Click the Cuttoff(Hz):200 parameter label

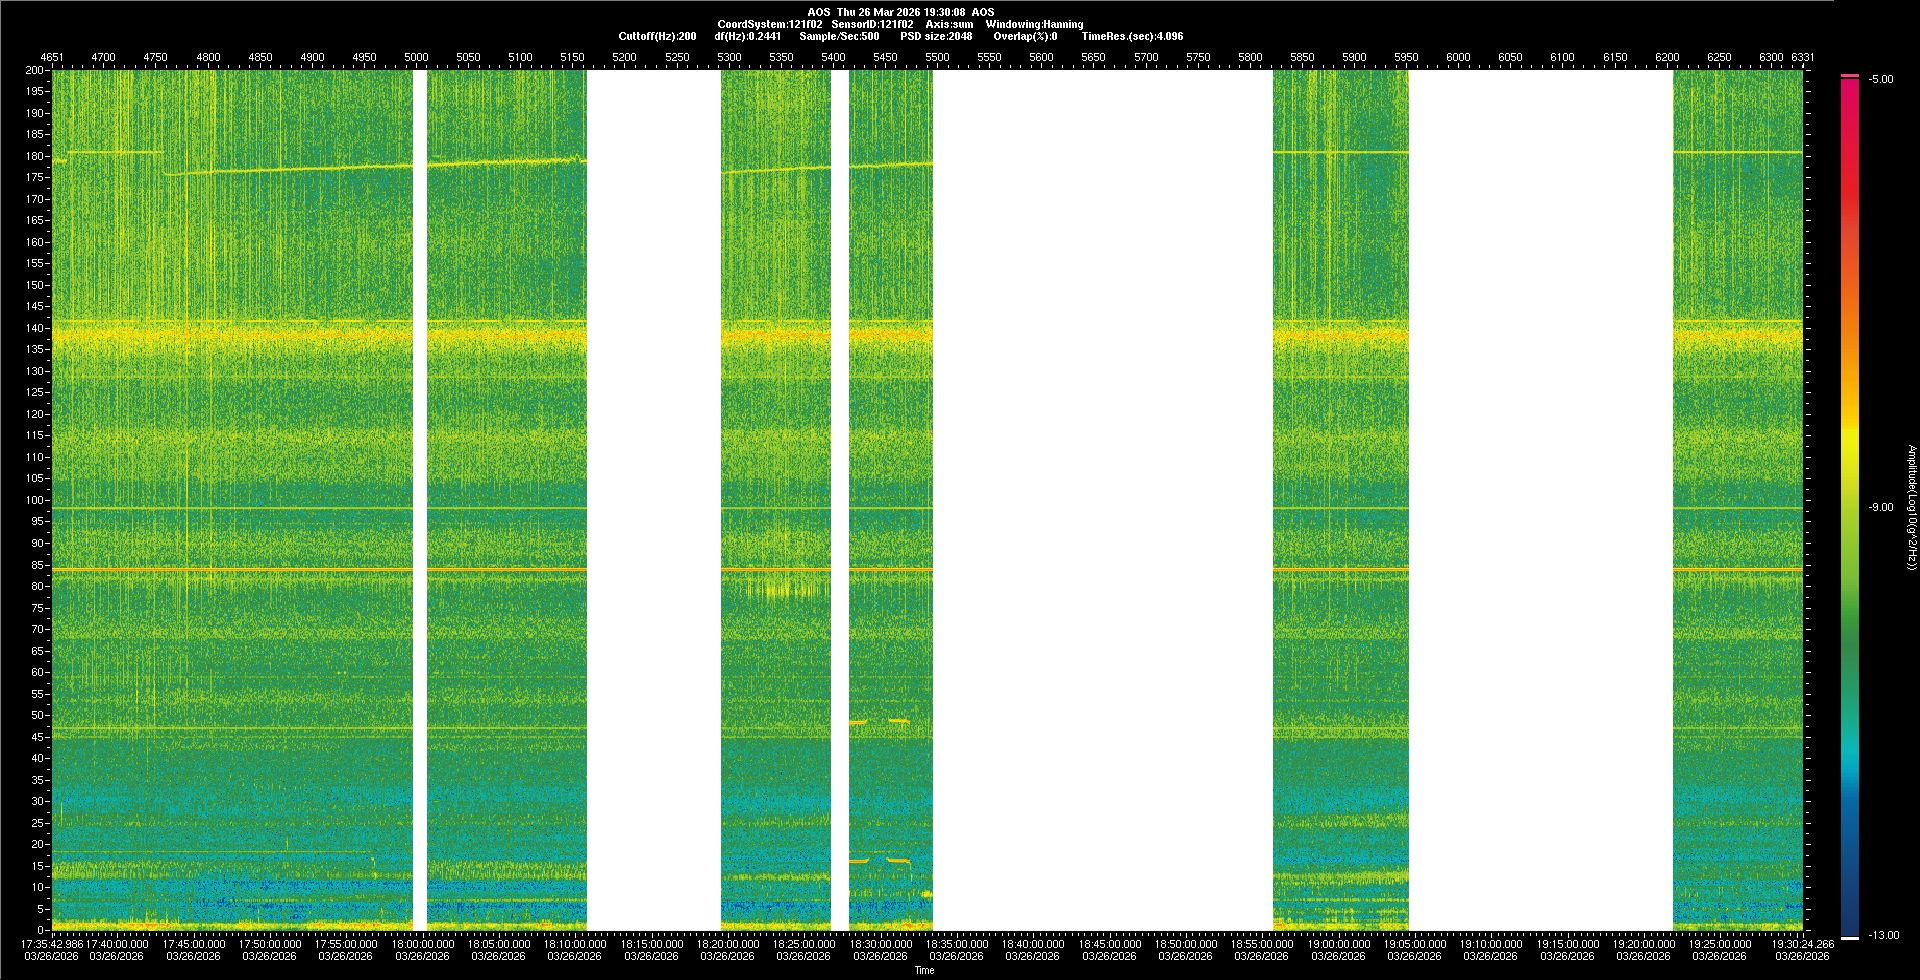657,36
